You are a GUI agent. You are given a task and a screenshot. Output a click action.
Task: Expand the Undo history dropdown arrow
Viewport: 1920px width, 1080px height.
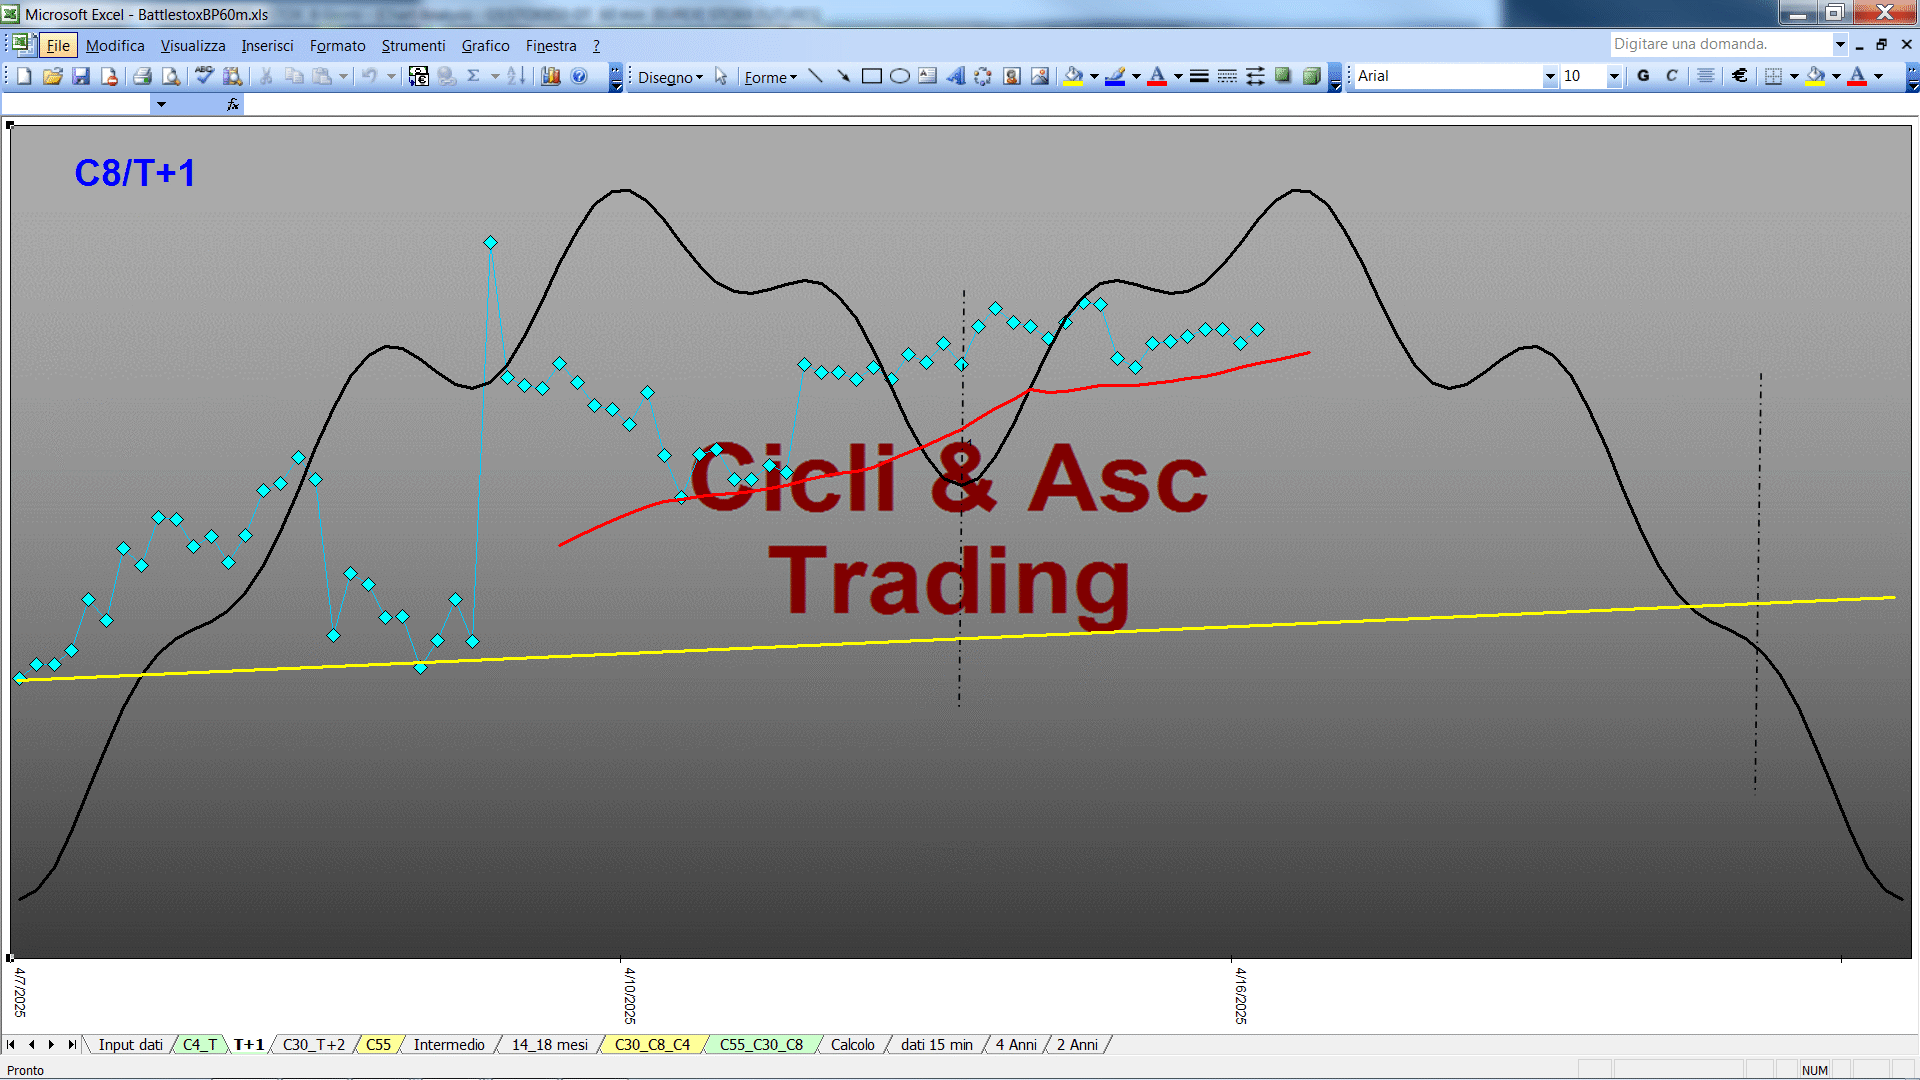391,76
